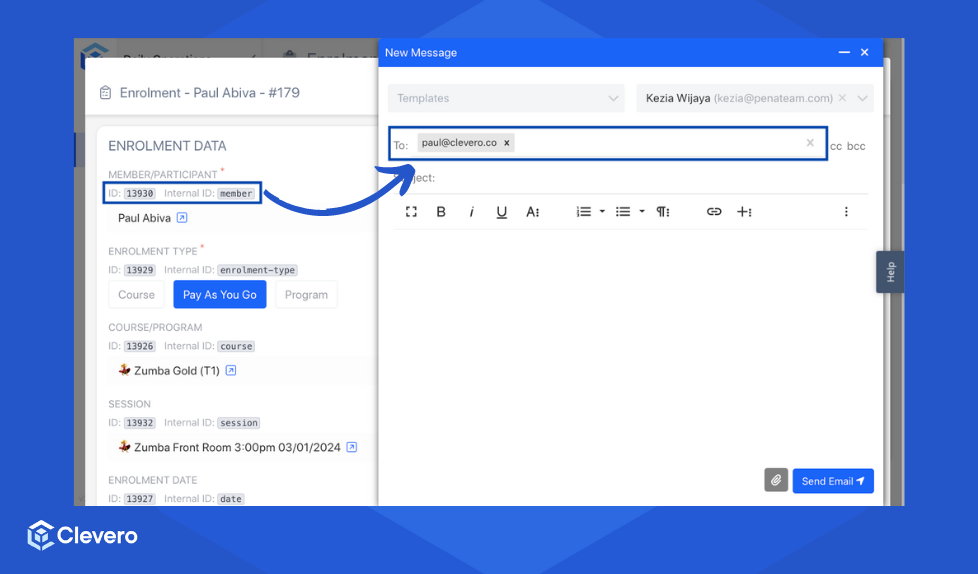Clear all recipients in To field
The height and width of the screenshot is (574, 978).
coord(810,143)
